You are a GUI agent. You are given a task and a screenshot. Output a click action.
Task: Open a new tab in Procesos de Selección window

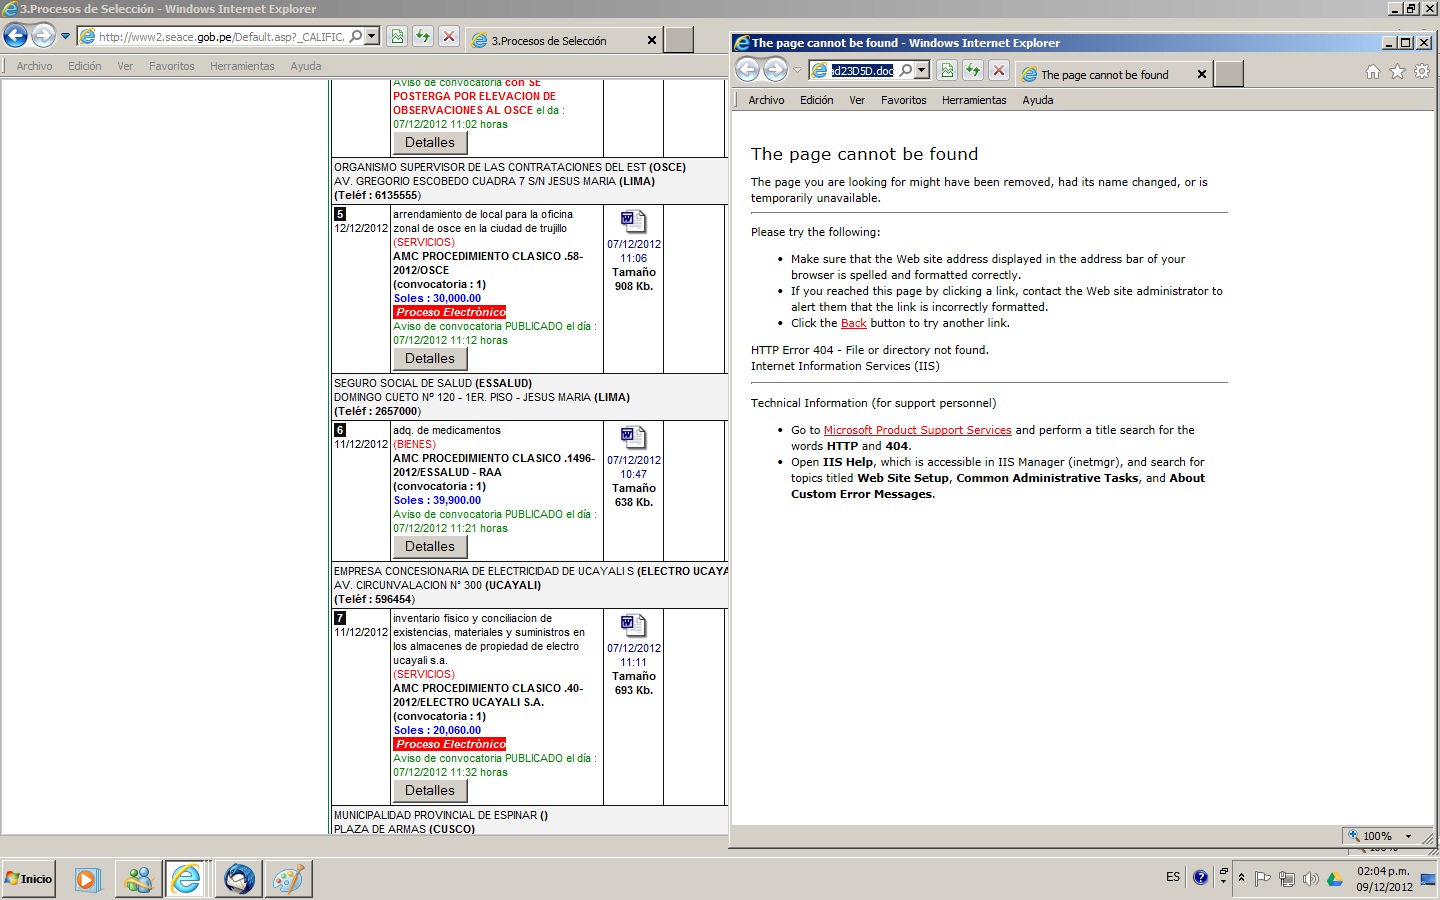click(x=679, y=40)
